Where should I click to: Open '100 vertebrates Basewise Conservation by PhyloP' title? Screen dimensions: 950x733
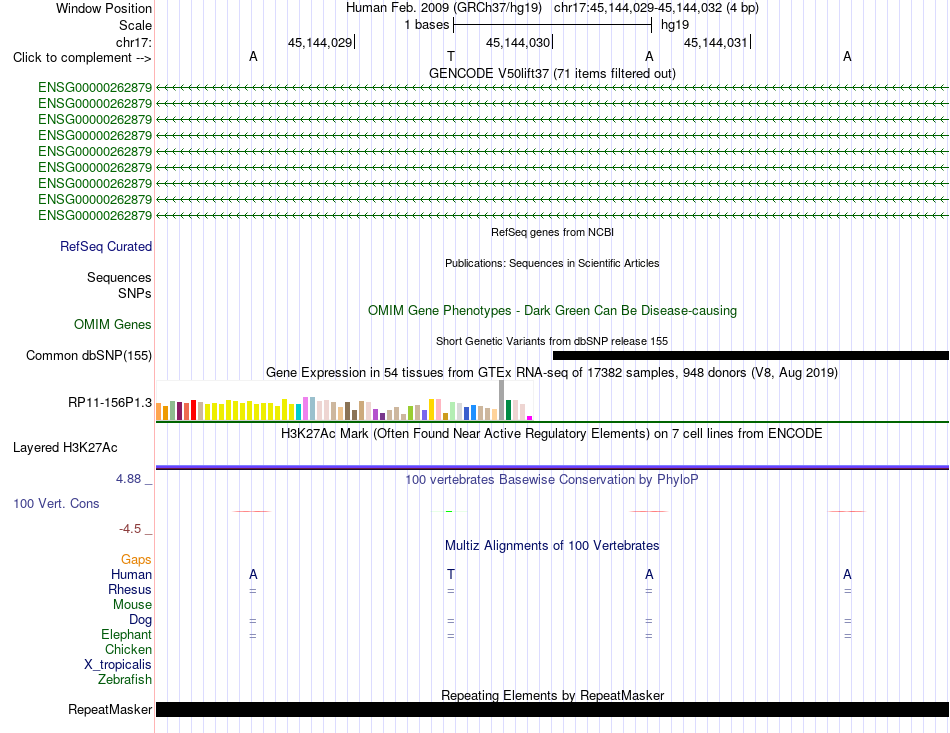(x=552, y=480)
